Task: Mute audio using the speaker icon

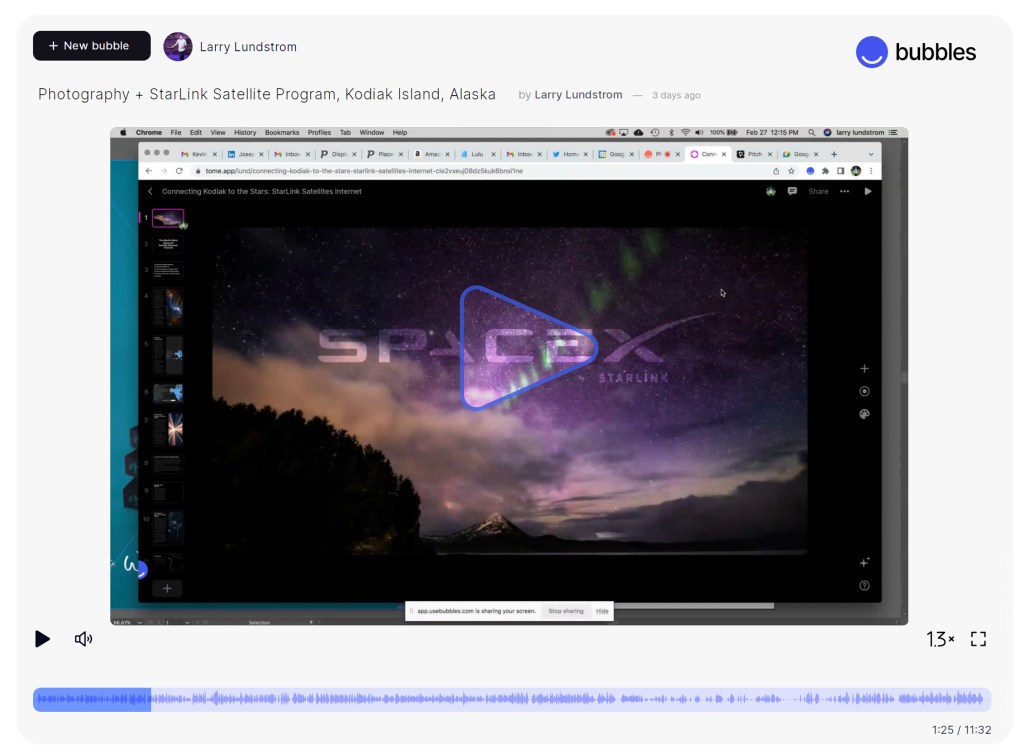Action: [x=84, y=638]
